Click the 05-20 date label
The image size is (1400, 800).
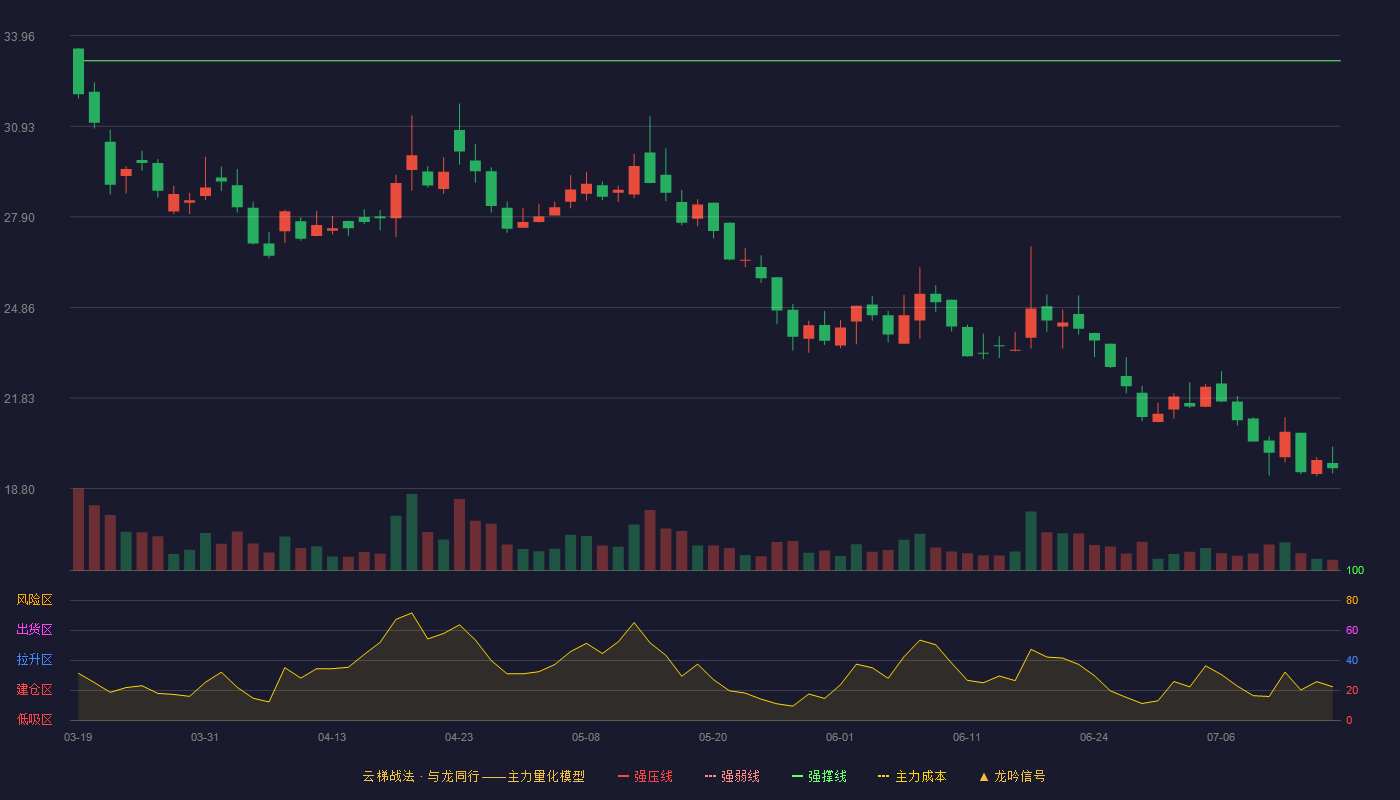pos(713,737)
